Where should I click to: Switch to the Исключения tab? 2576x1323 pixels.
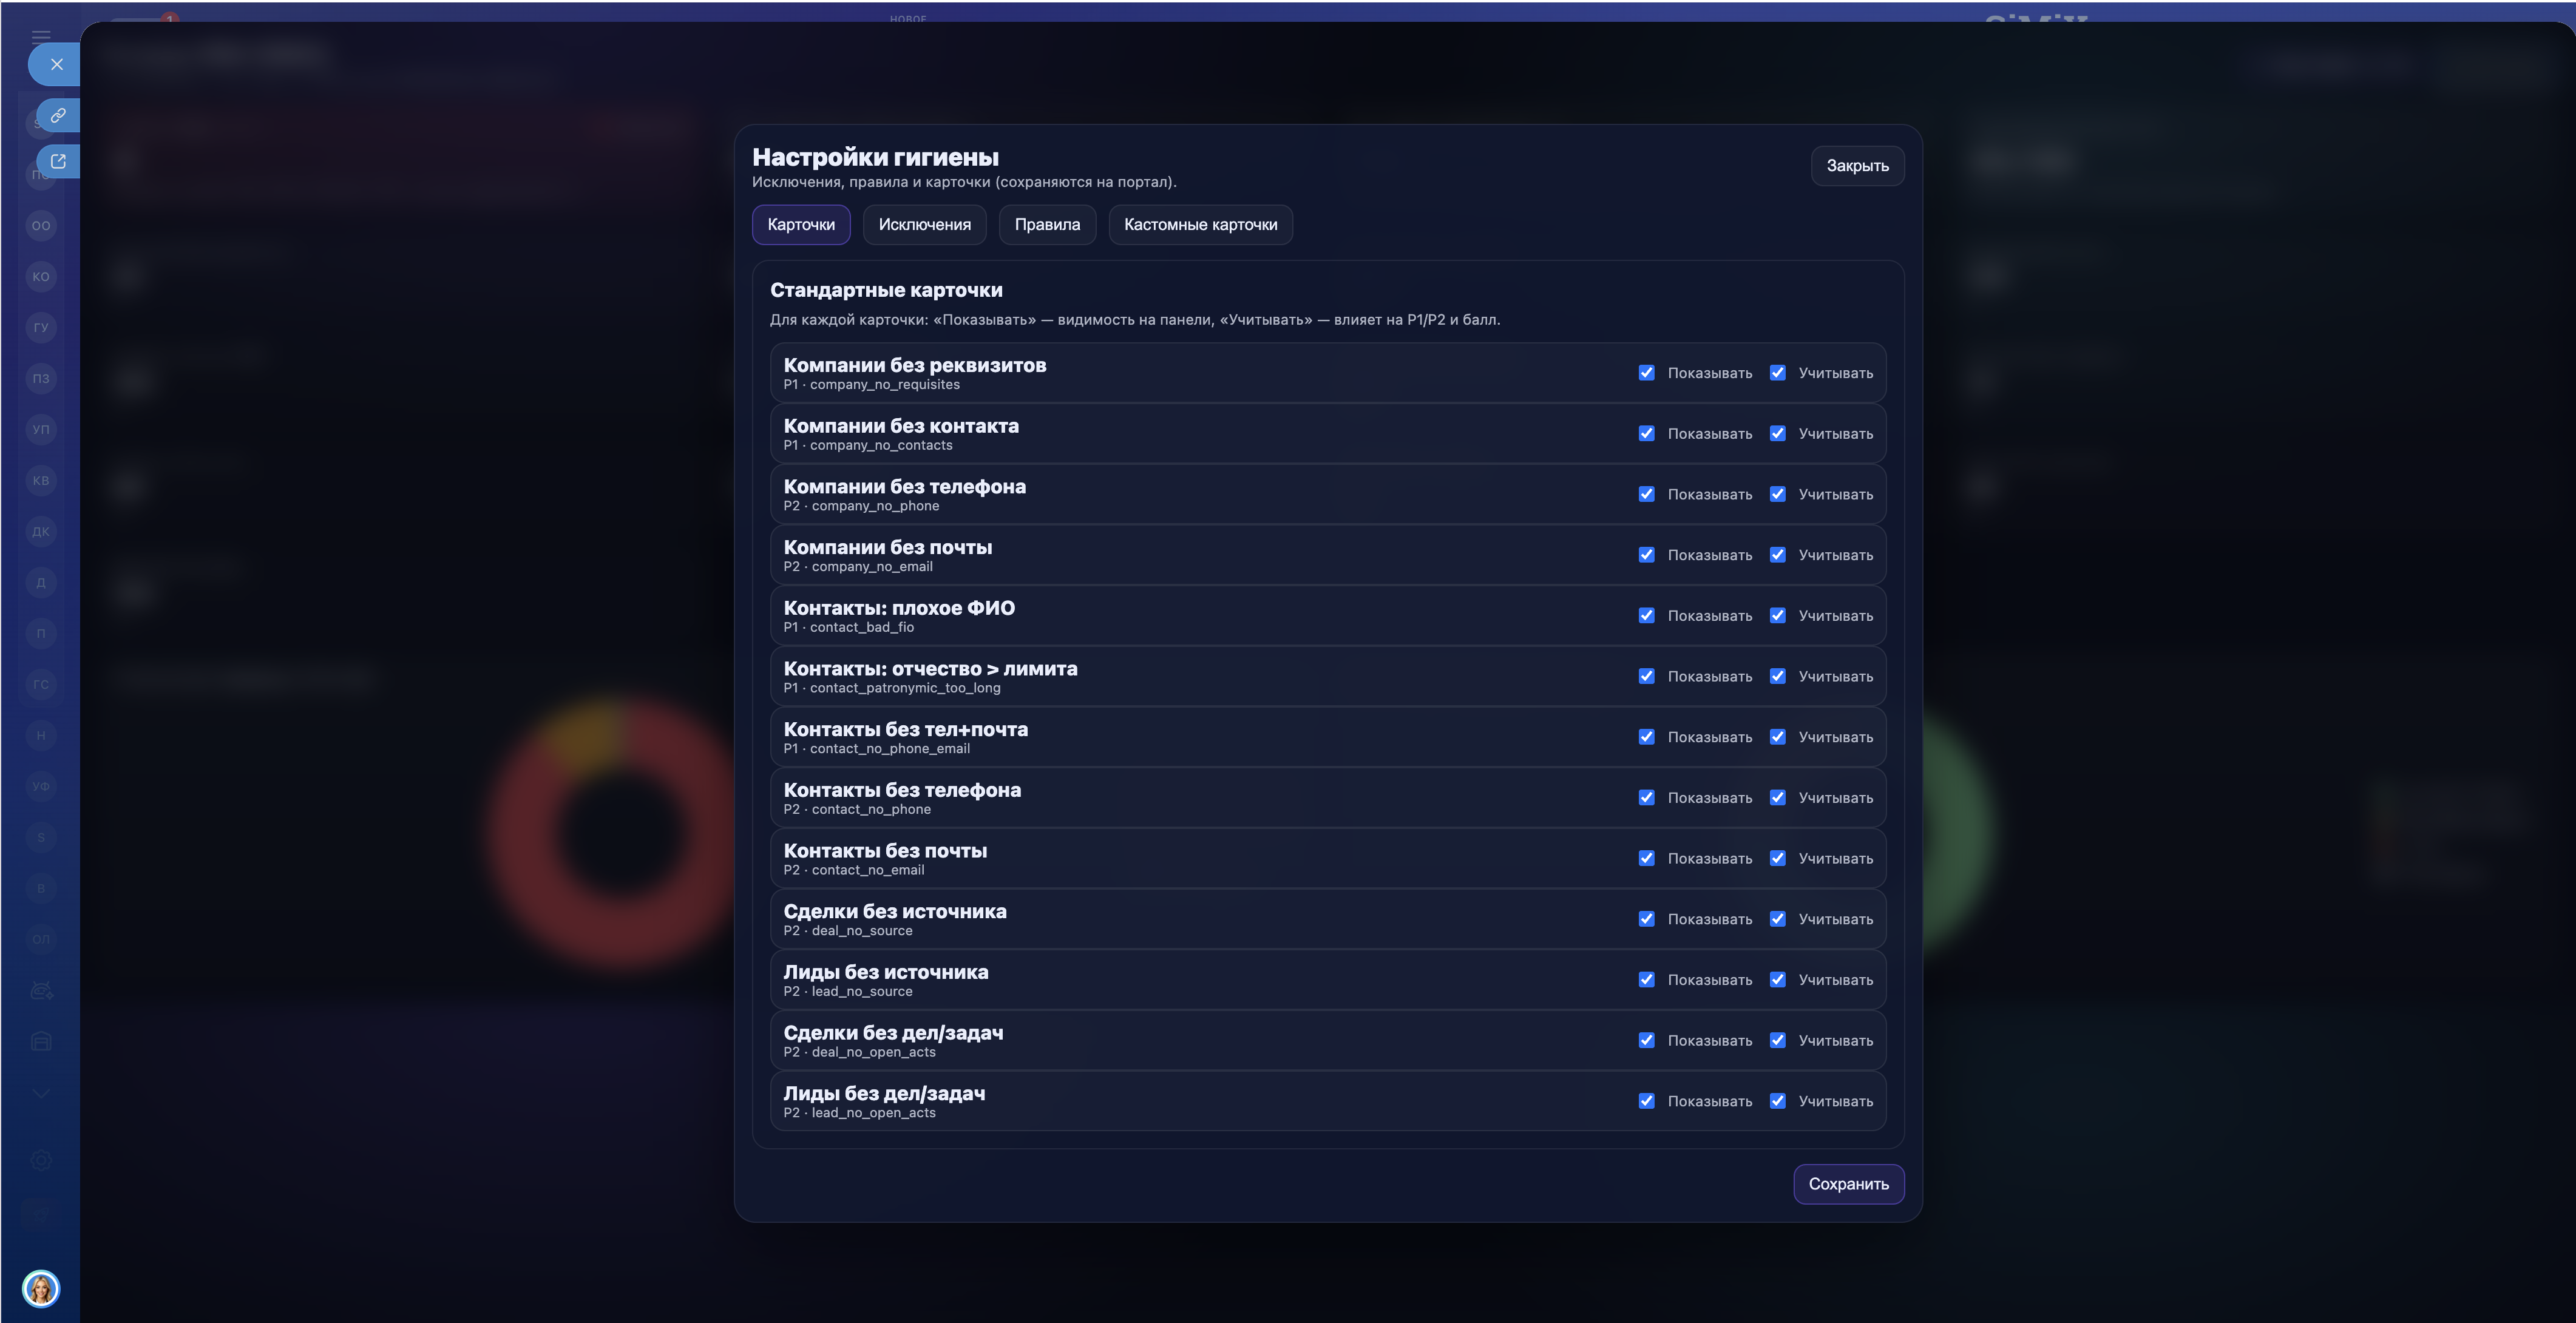[x=924, y=224]
